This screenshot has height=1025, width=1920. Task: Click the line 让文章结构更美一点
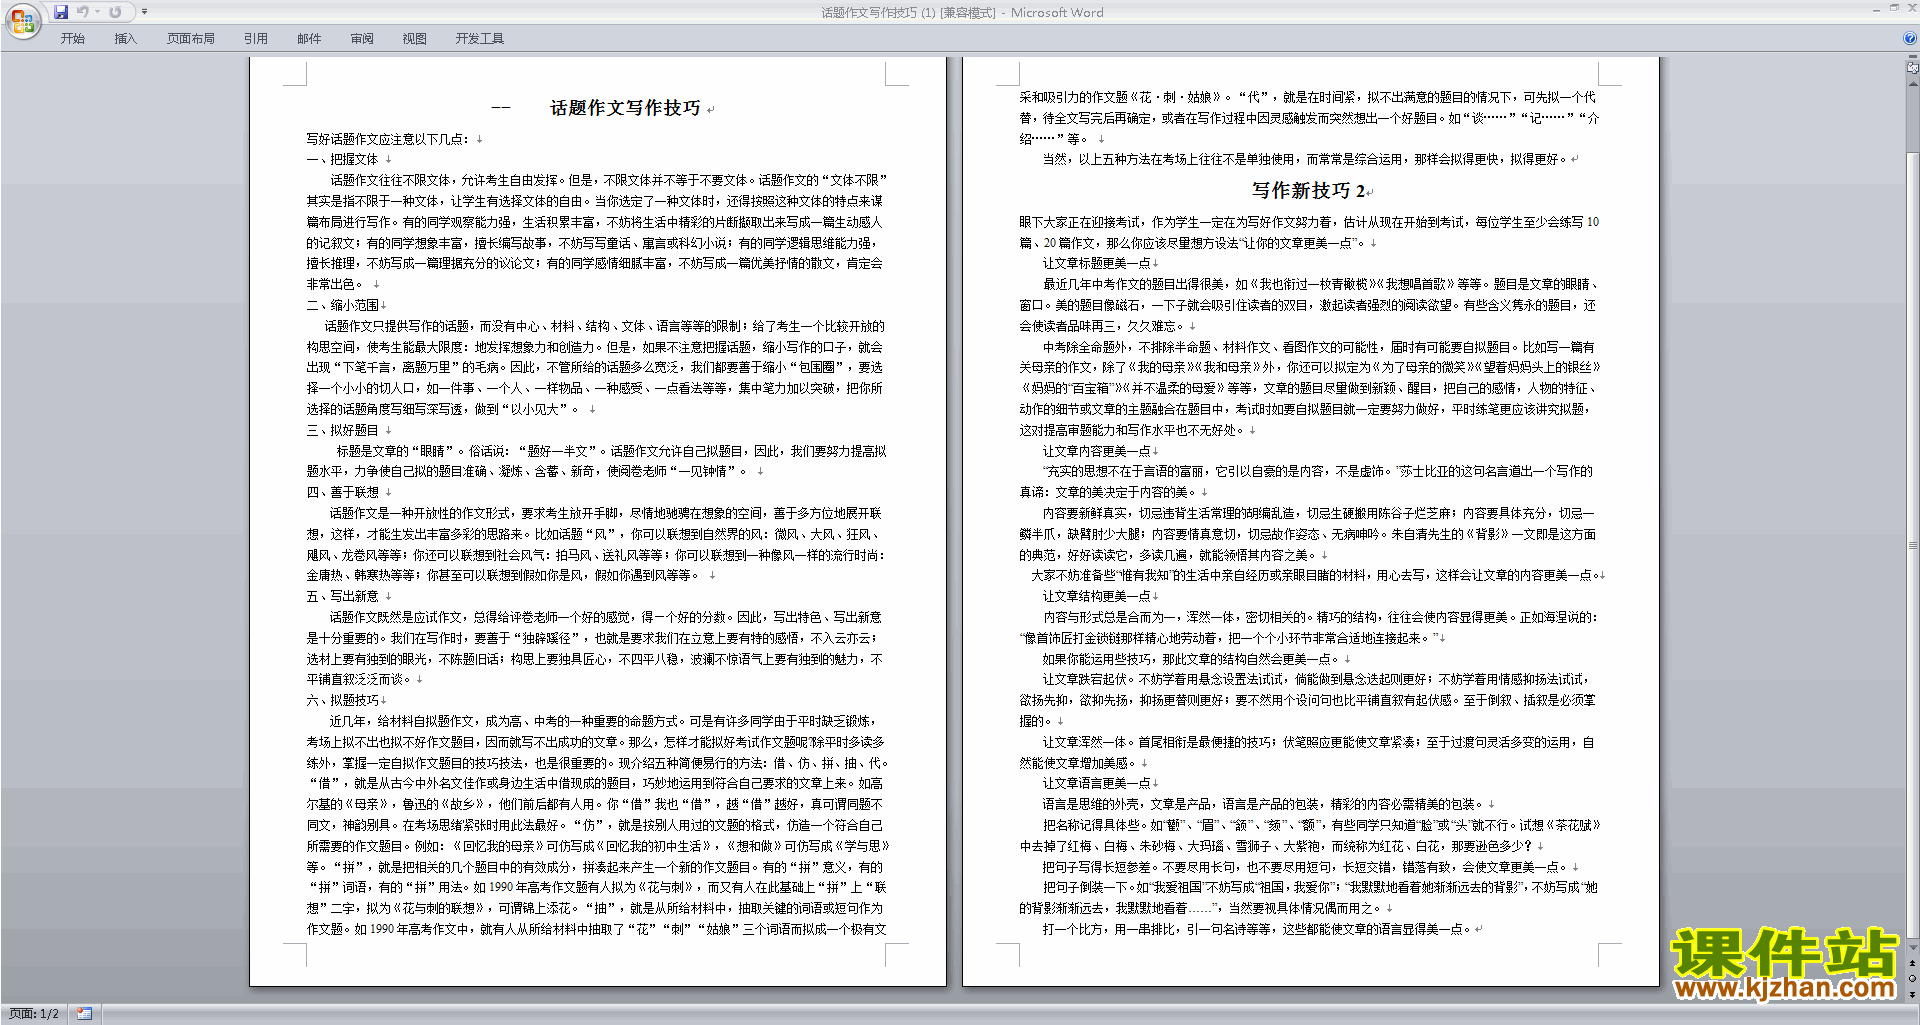point(1097,596)
